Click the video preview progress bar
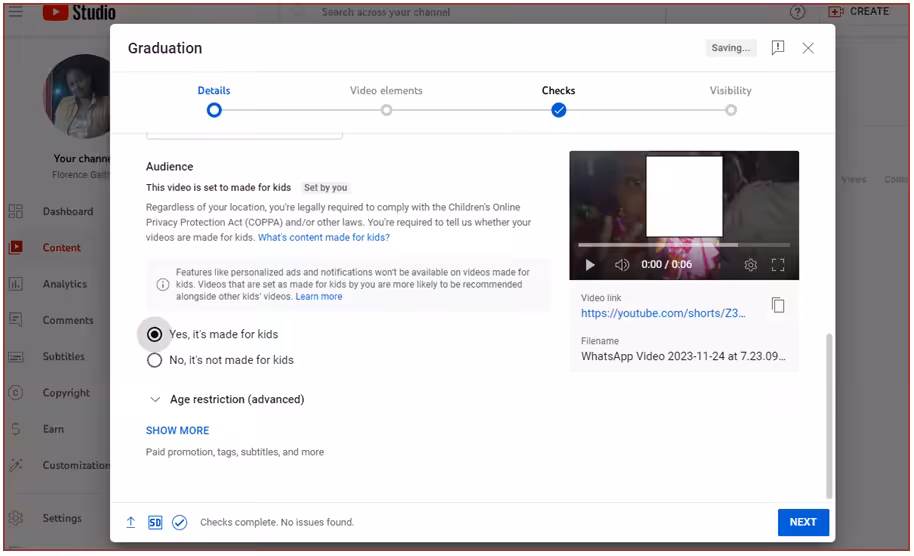 [x=684, y=245]
